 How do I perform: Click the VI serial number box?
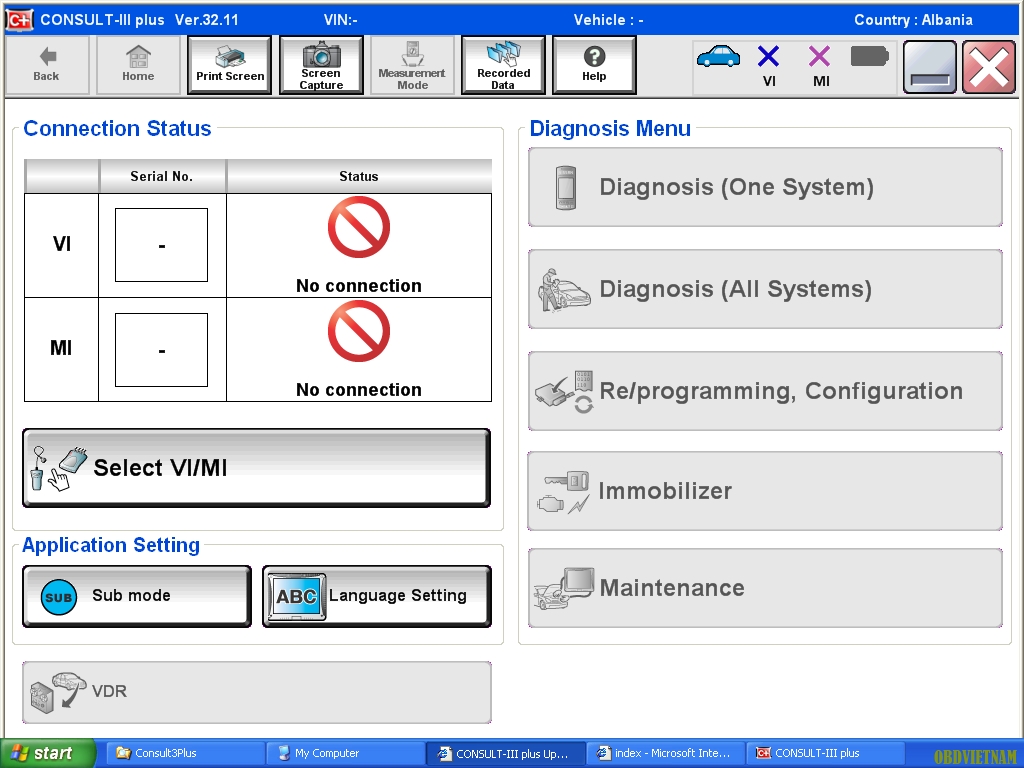click(161, 245)
